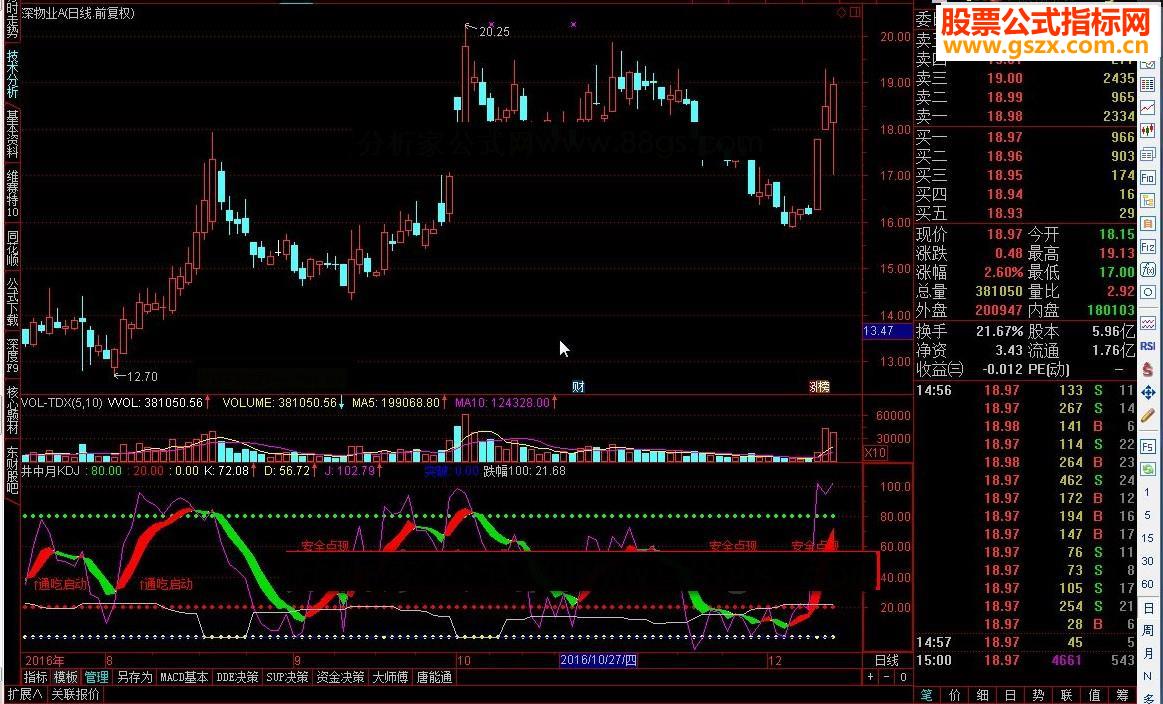Viewport: 1163px width, 704px height.
Task: Select the 势 trend tab
Action: pyautogui.click(x=1038, y=695)
